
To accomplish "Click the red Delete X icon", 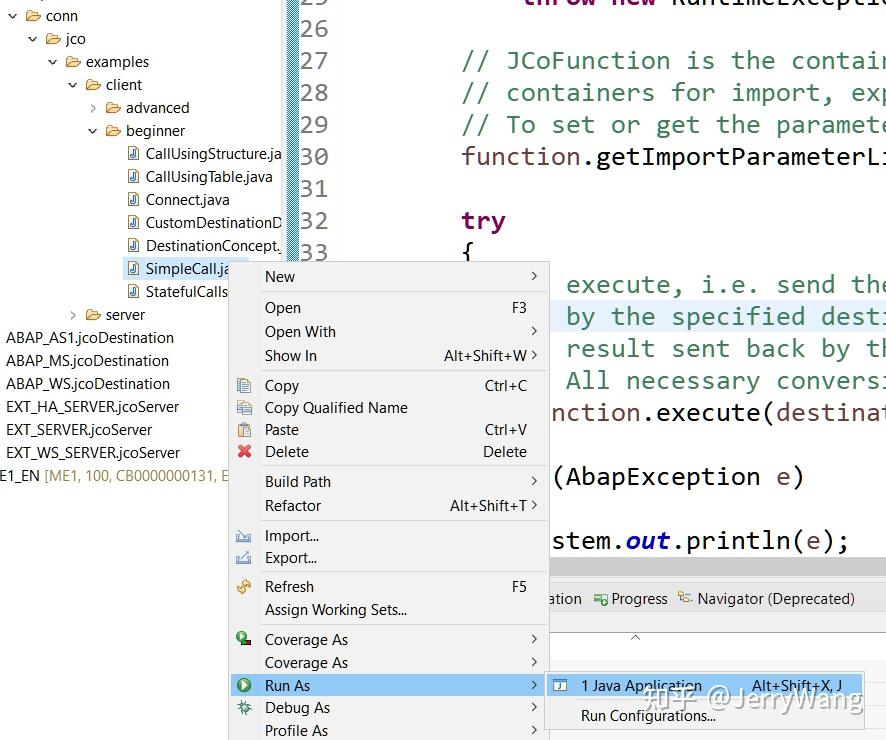I will tap(245, 451).
